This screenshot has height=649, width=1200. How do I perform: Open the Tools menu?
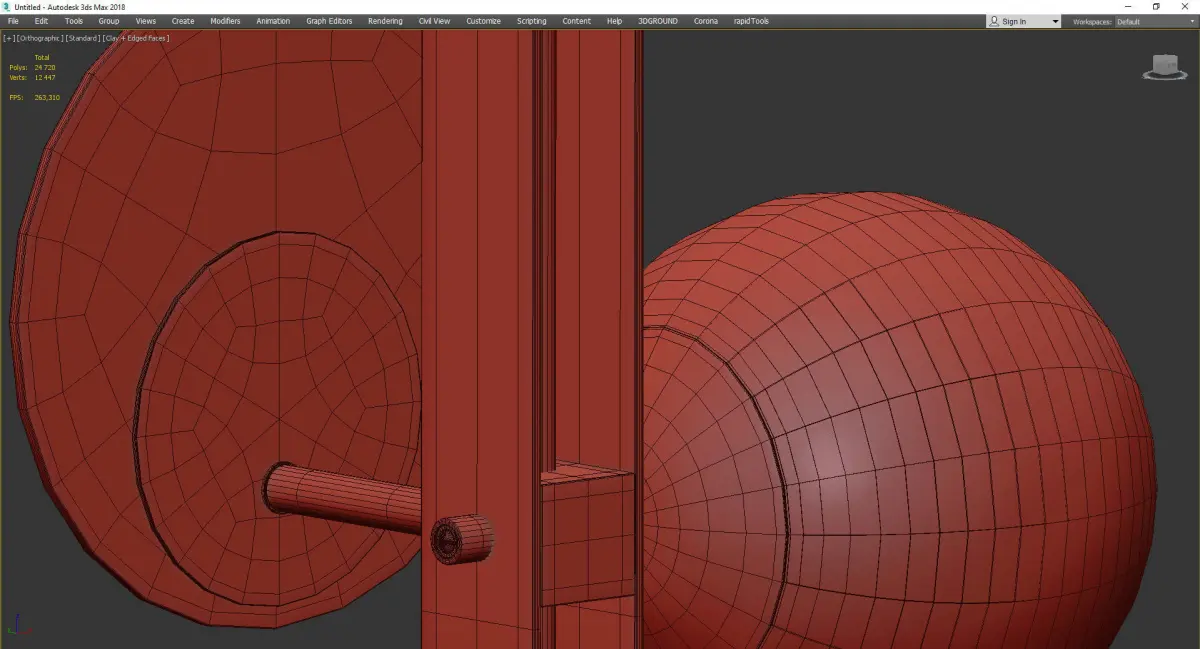[x=74, y=21]
